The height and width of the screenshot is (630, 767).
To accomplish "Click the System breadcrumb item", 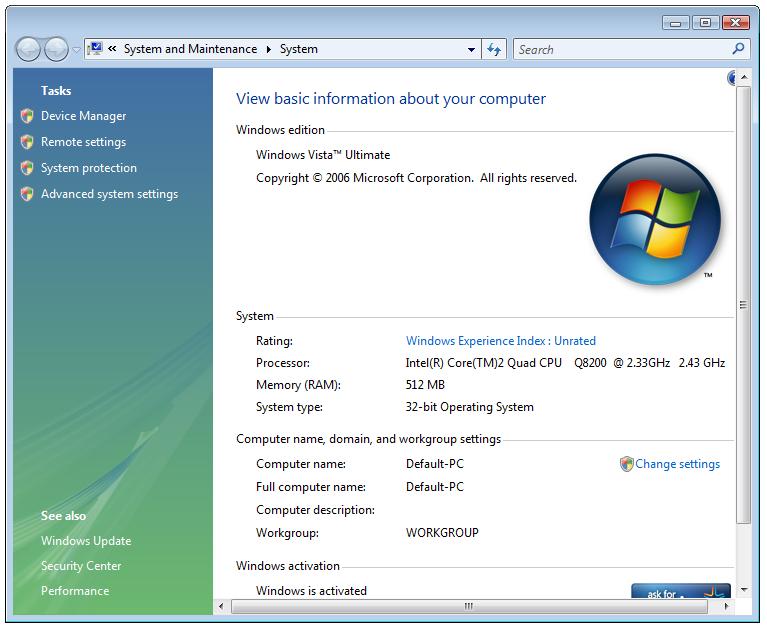I will (298, 49).
